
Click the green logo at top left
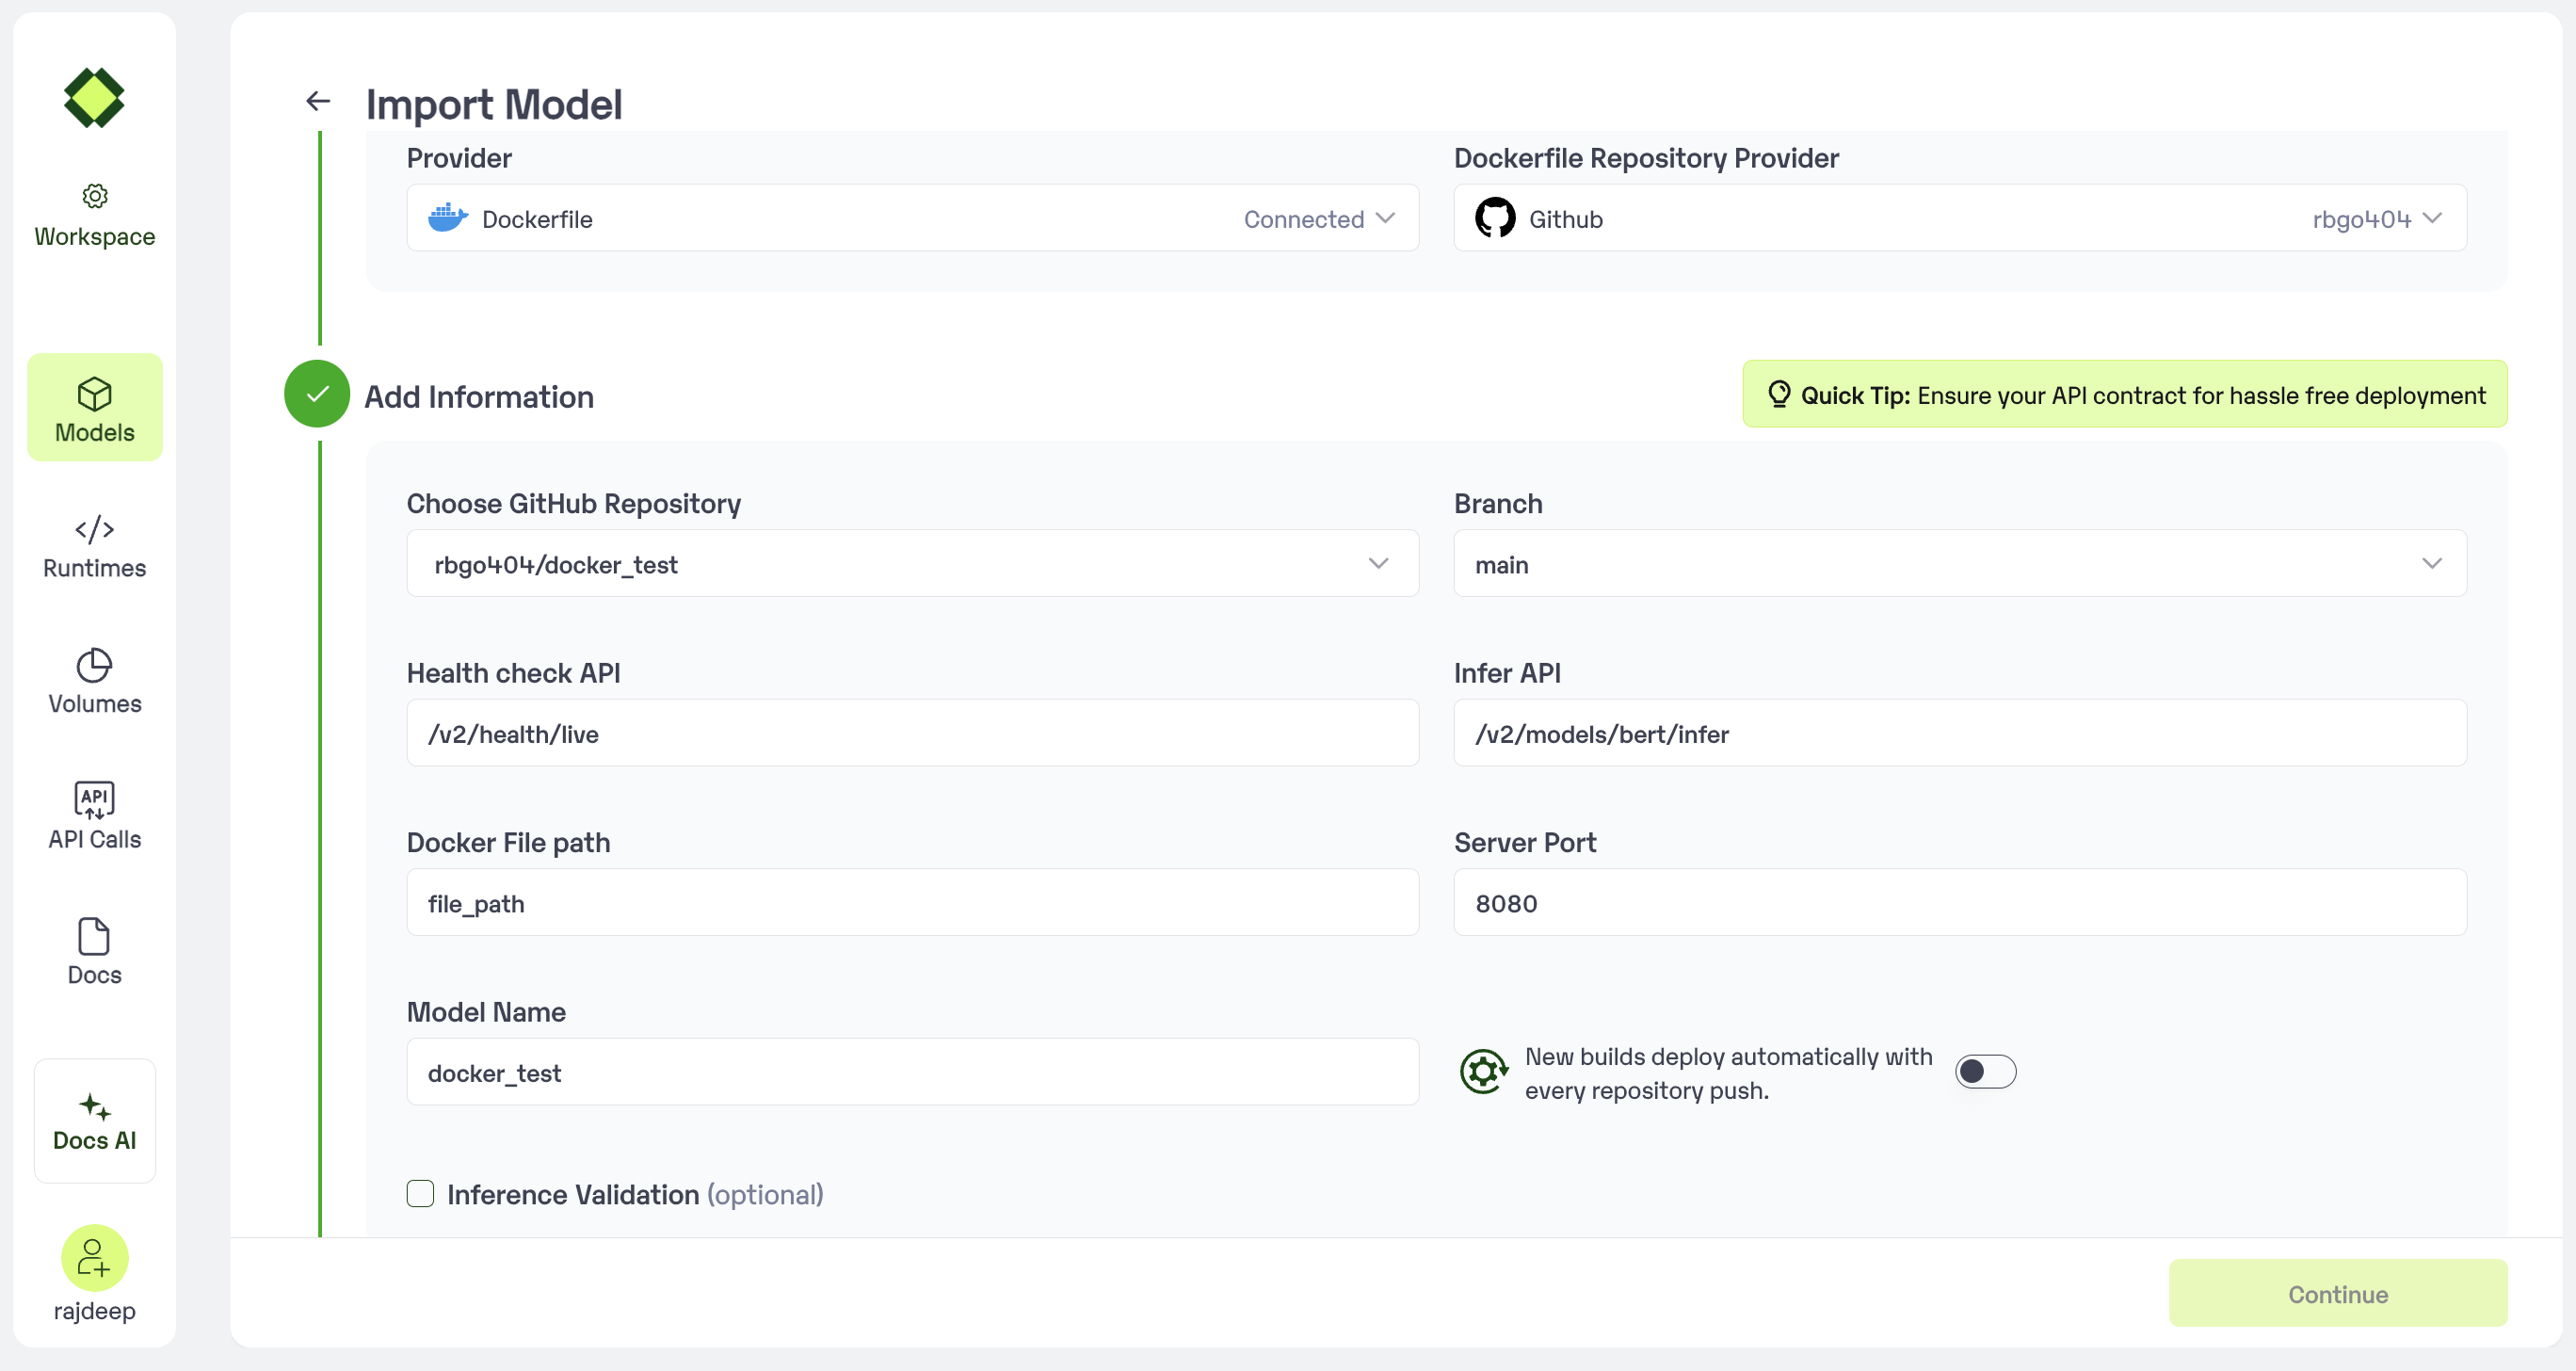(x=94, y=98)
